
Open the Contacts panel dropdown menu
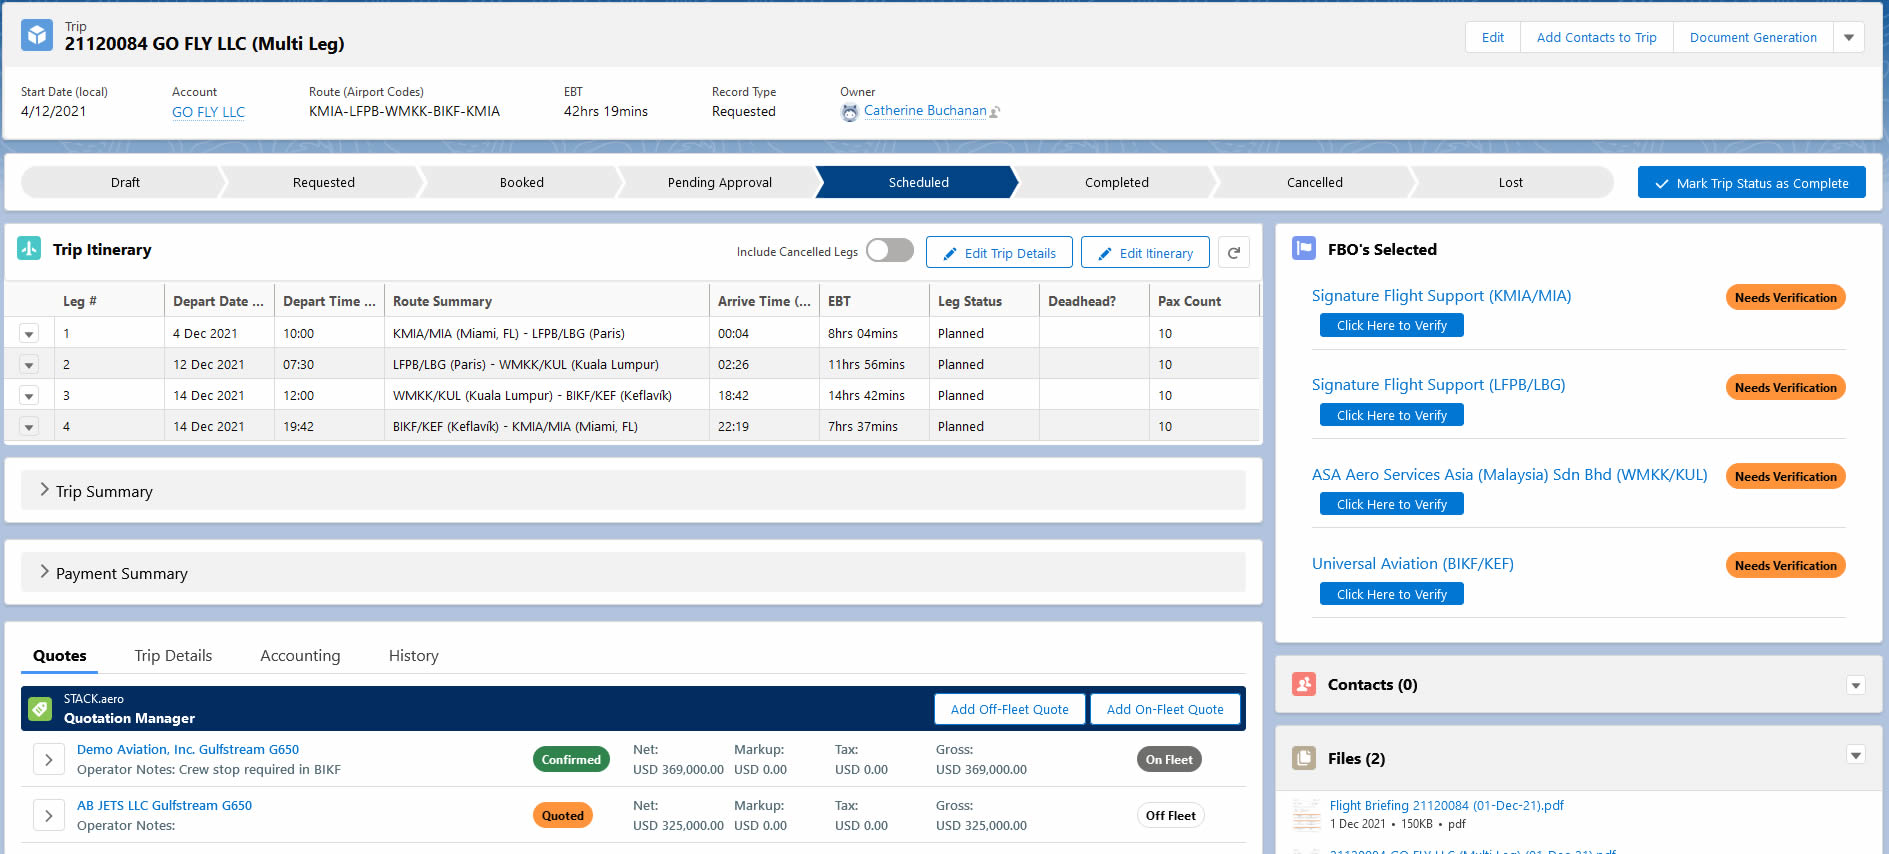click(x=1856, y=685)
